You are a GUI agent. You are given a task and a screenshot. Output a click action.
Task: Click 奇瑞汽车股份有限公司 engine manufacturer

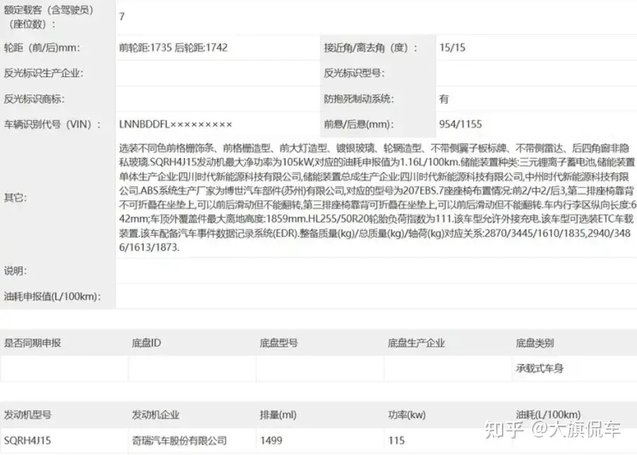(179, 439)
